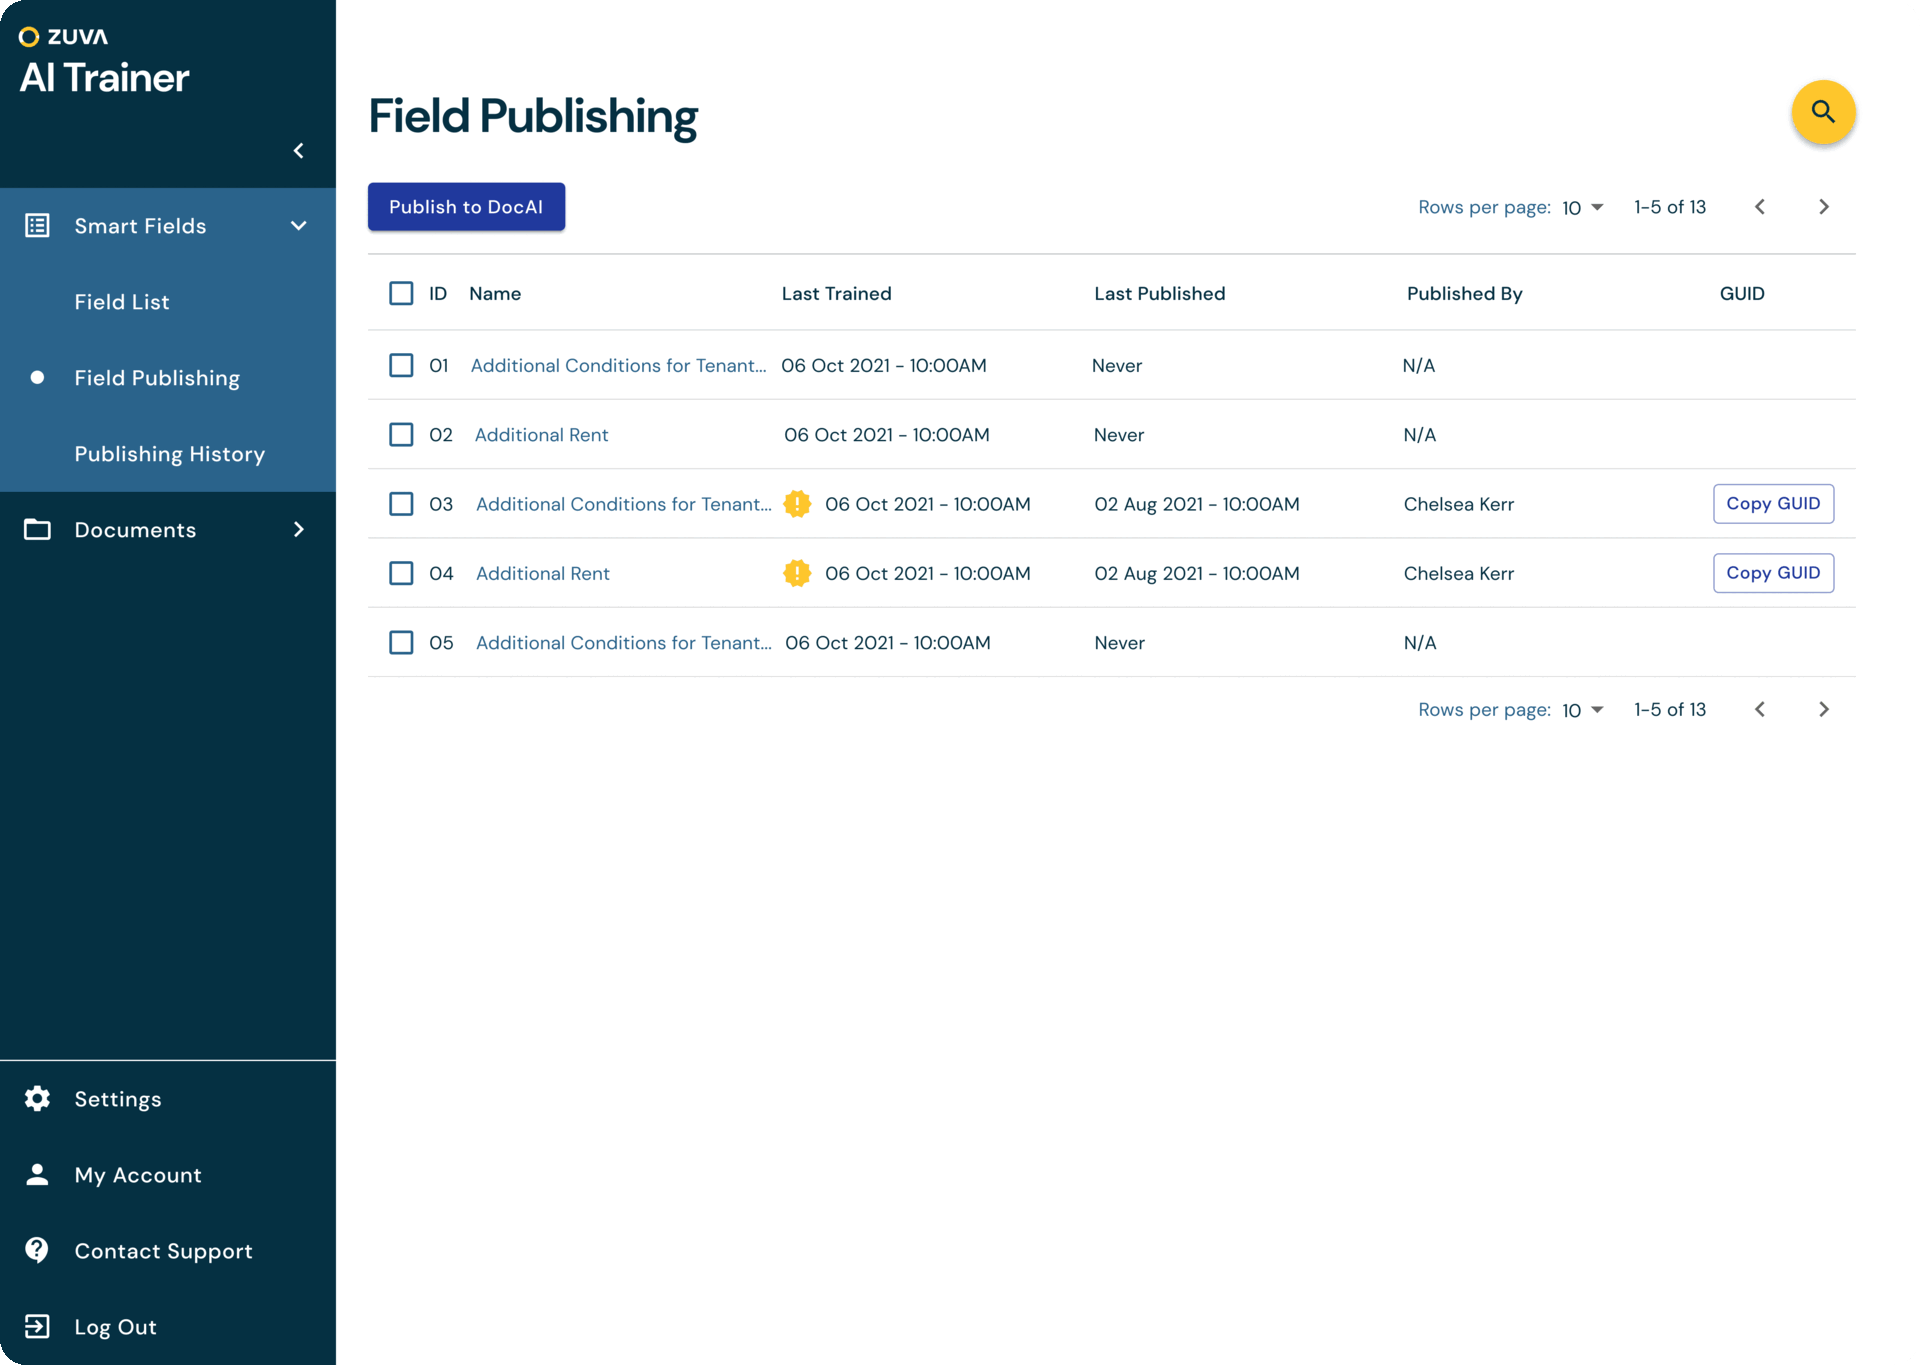
Task: Go to next page using top arrow
Action: pyautogui.click(x=1823, y=207)
